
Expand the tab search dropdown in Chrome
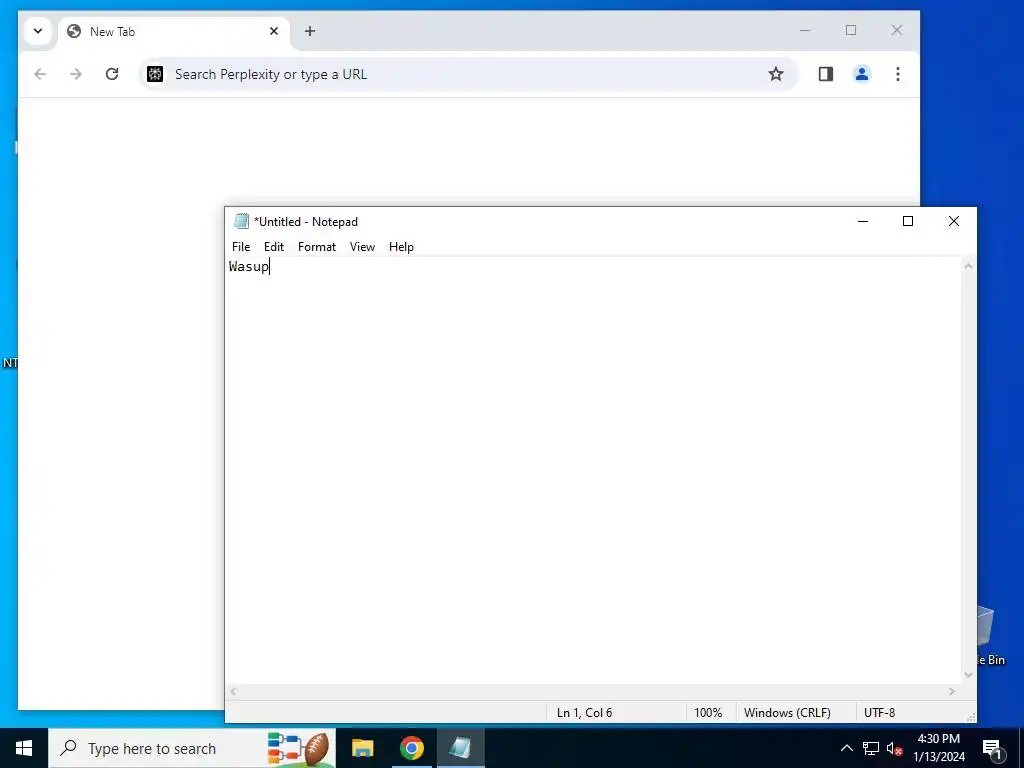(x=38, y=31)
